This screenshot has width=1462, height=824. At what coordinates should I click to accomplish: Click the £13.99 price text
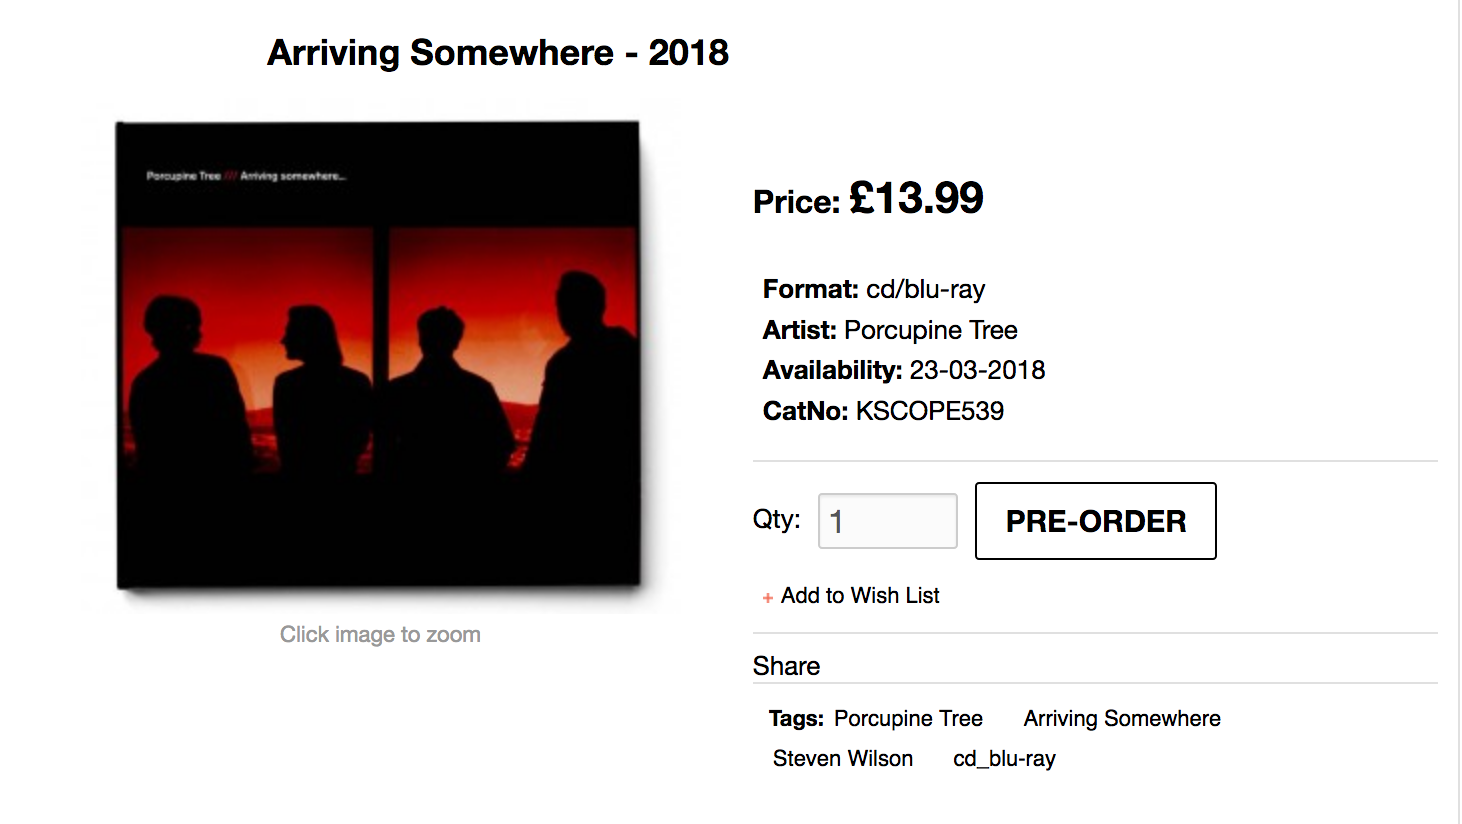(916, 198)
